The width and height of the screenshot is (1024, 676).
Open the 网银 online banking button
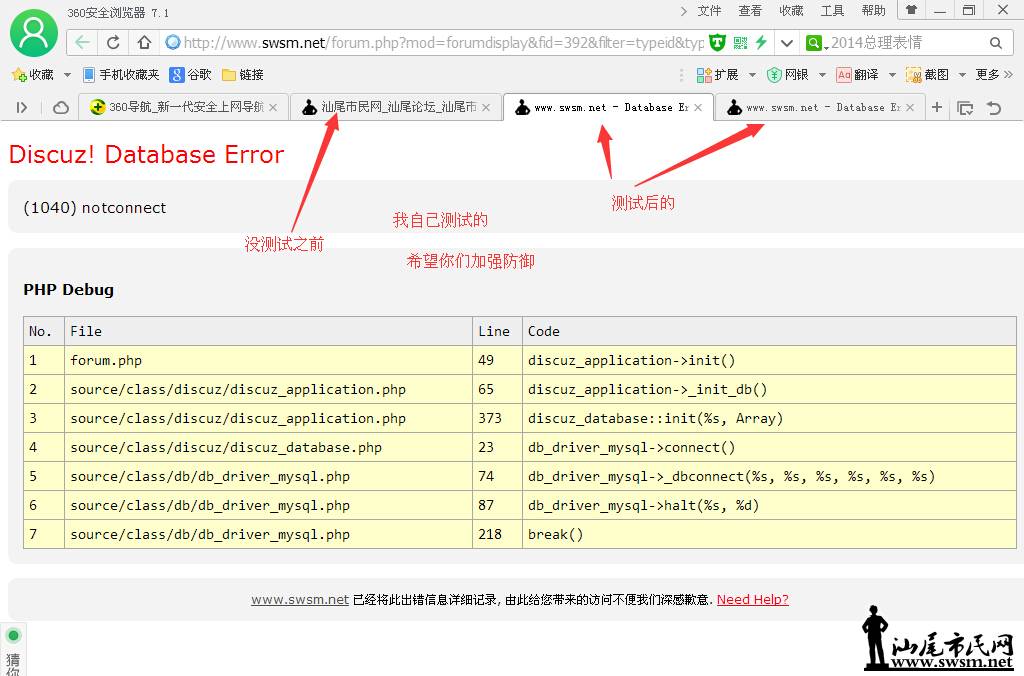(x=788, y=74)
